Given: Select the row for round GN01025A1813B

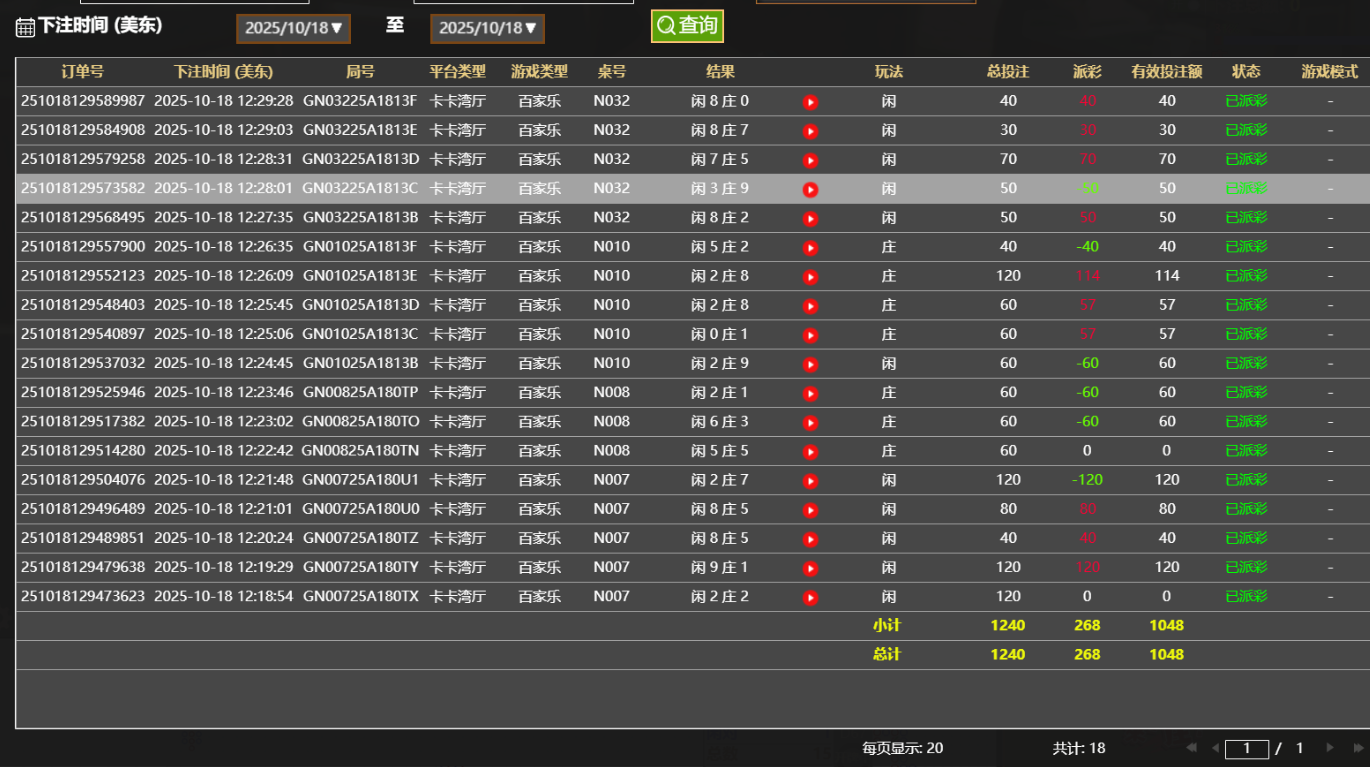Looking at the screenshot, I should point(360,364).
